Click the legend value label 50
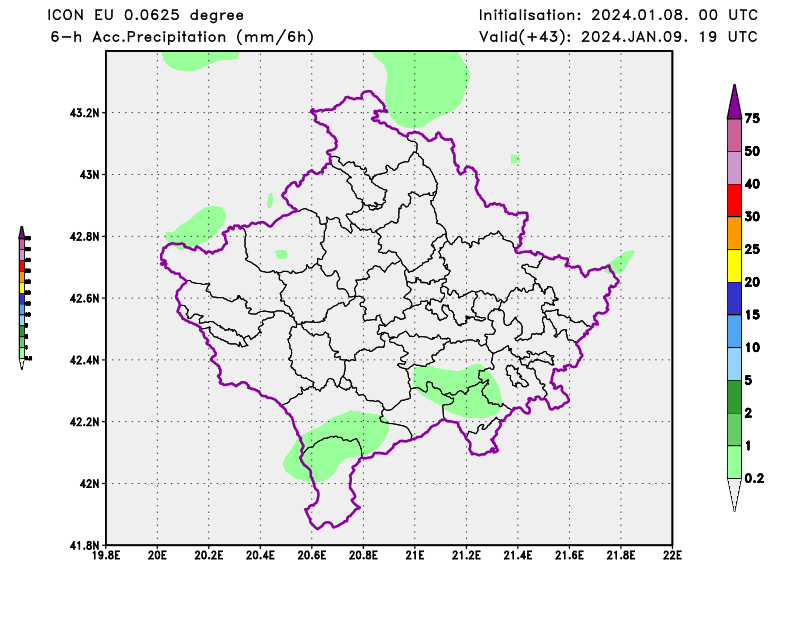The height and width of the screenshot is (618, 800). point(752,151)
